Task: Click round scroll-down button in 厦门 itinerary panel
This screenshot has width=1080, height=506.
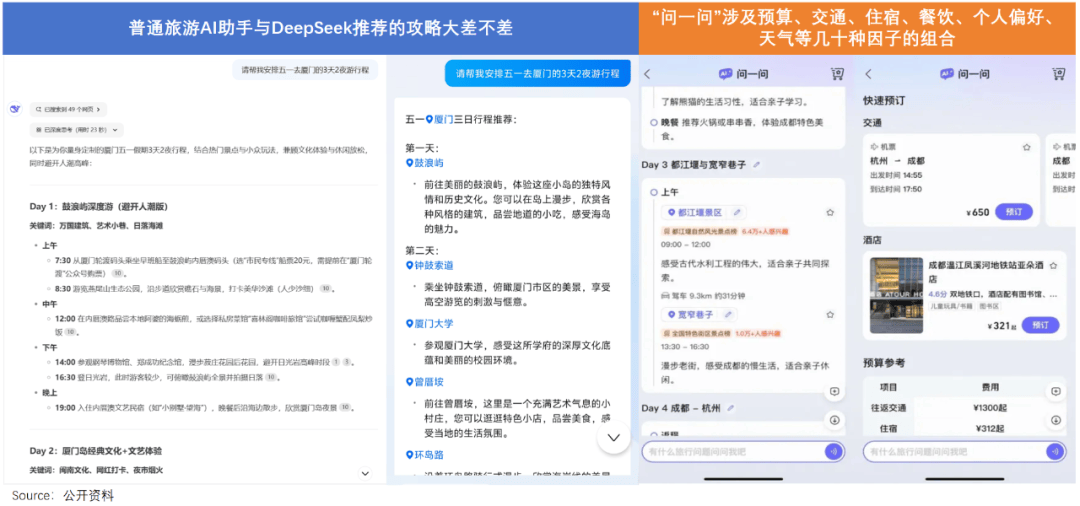Action: pyautogui.click(x=614, y=438)
